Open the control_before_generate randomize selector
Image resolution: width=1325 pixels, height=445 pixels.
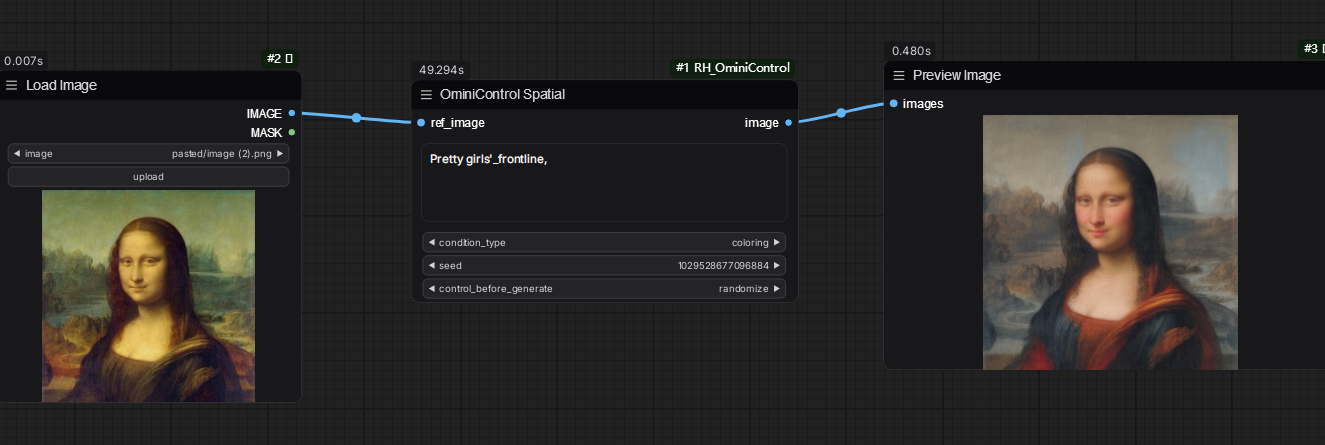click(x=604, y=289)
